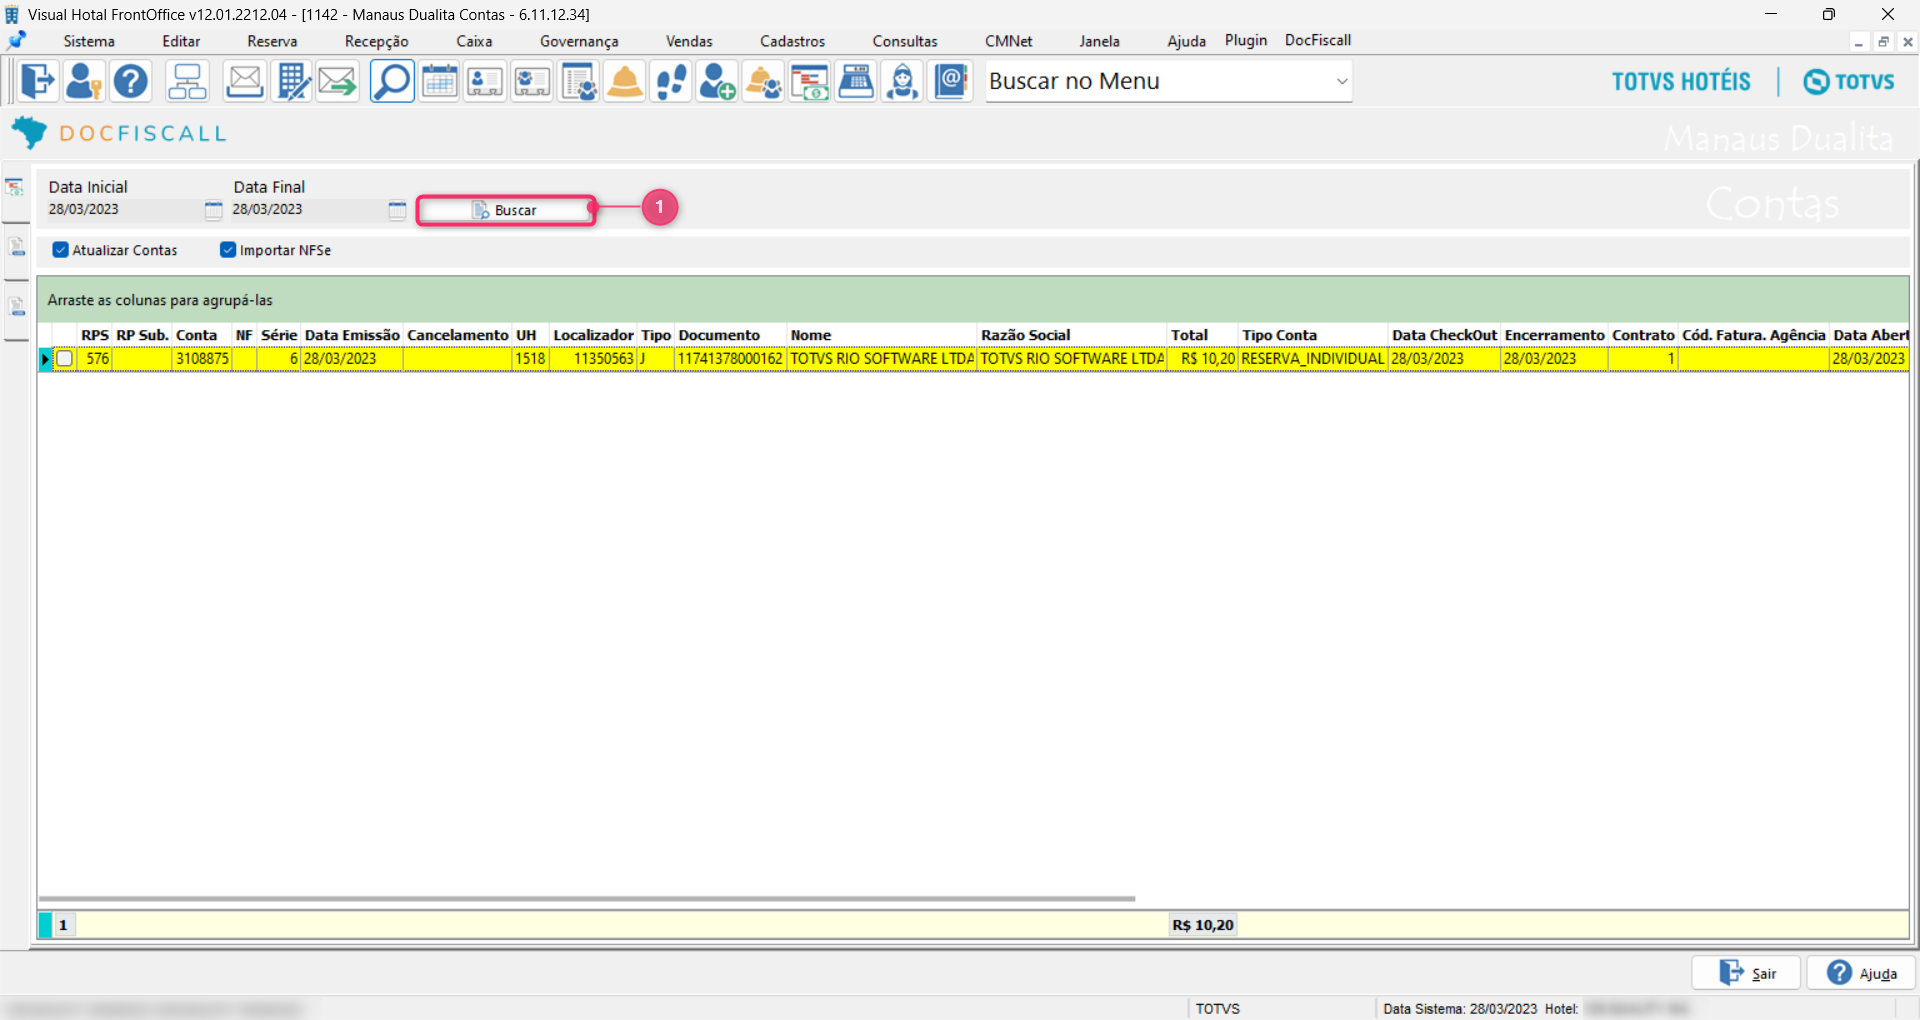Click the Sair button

[1746, 973]
